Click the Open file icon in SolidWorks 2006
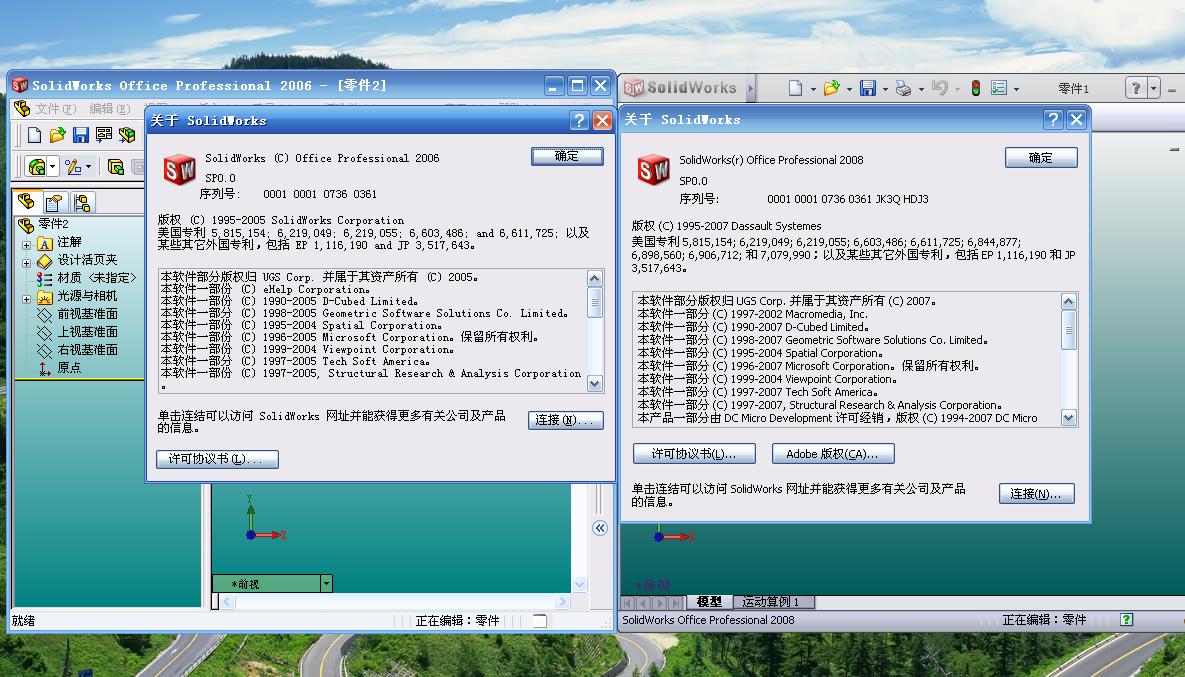1185x677 pixels. pos(57,134)
